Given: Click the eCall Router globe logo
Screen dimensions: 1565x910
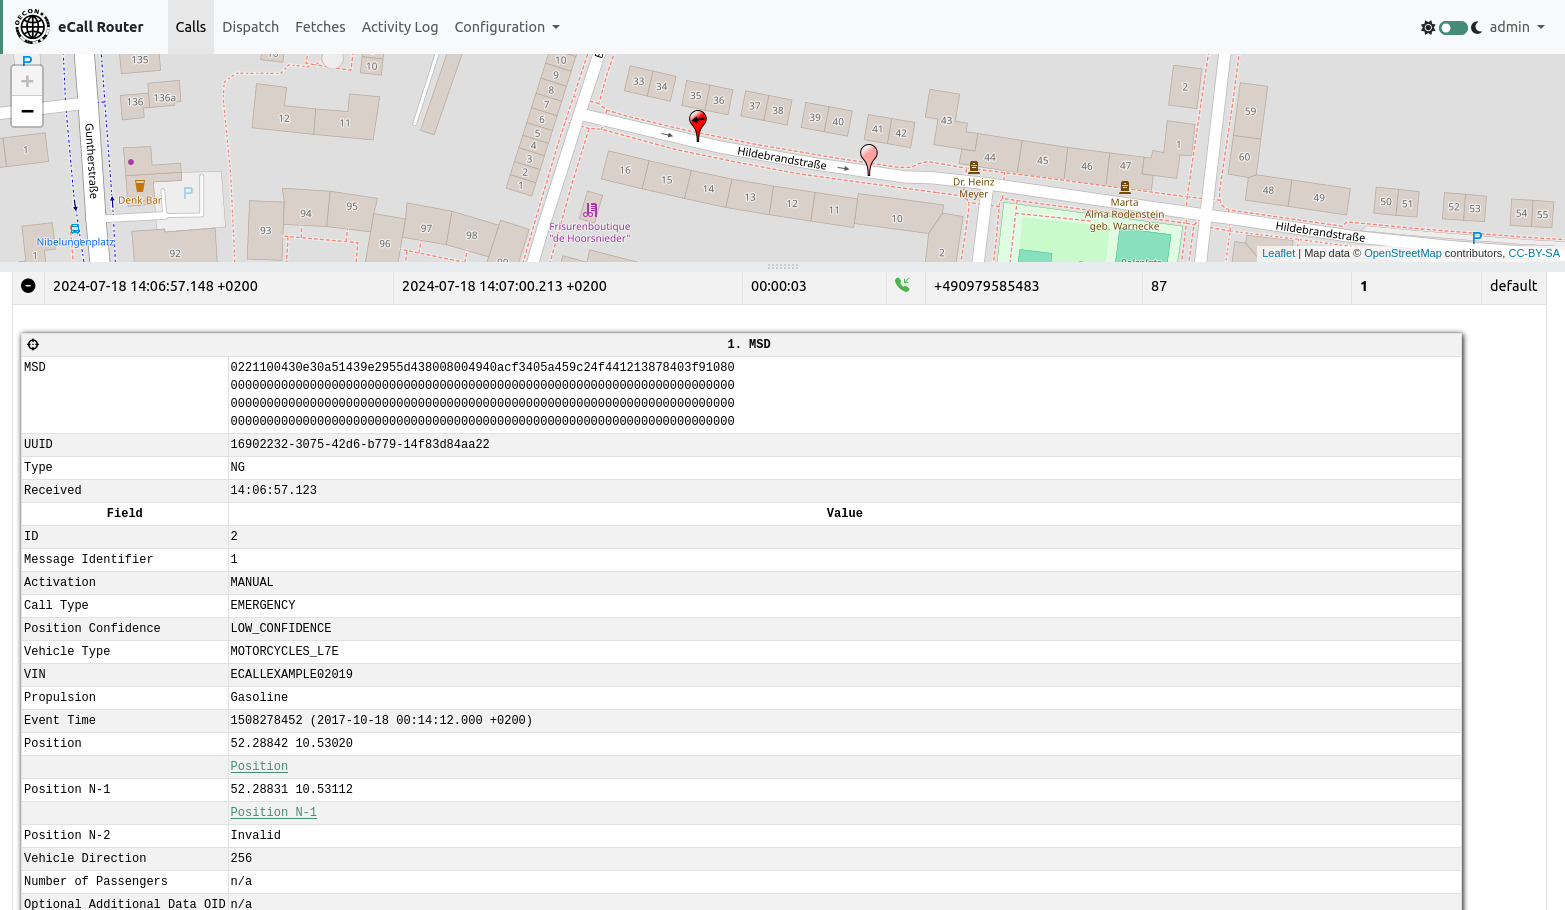Looking at the screenshot, I should click(32, 27).
